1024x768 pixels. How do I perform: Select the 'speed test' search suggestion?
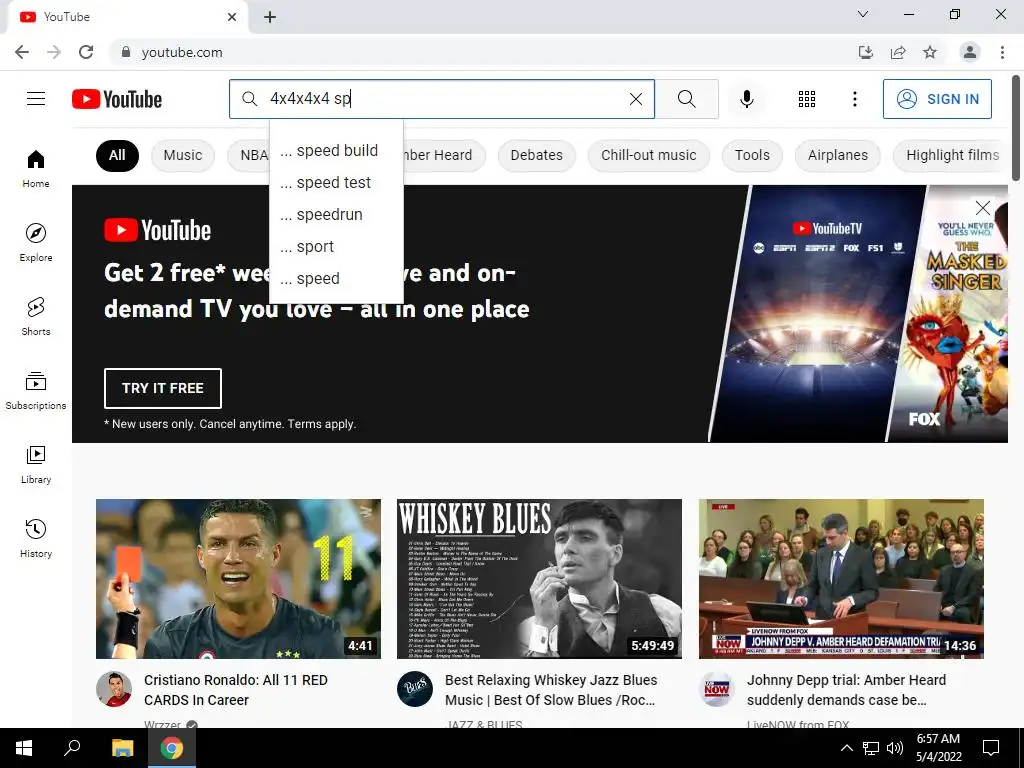336,182
